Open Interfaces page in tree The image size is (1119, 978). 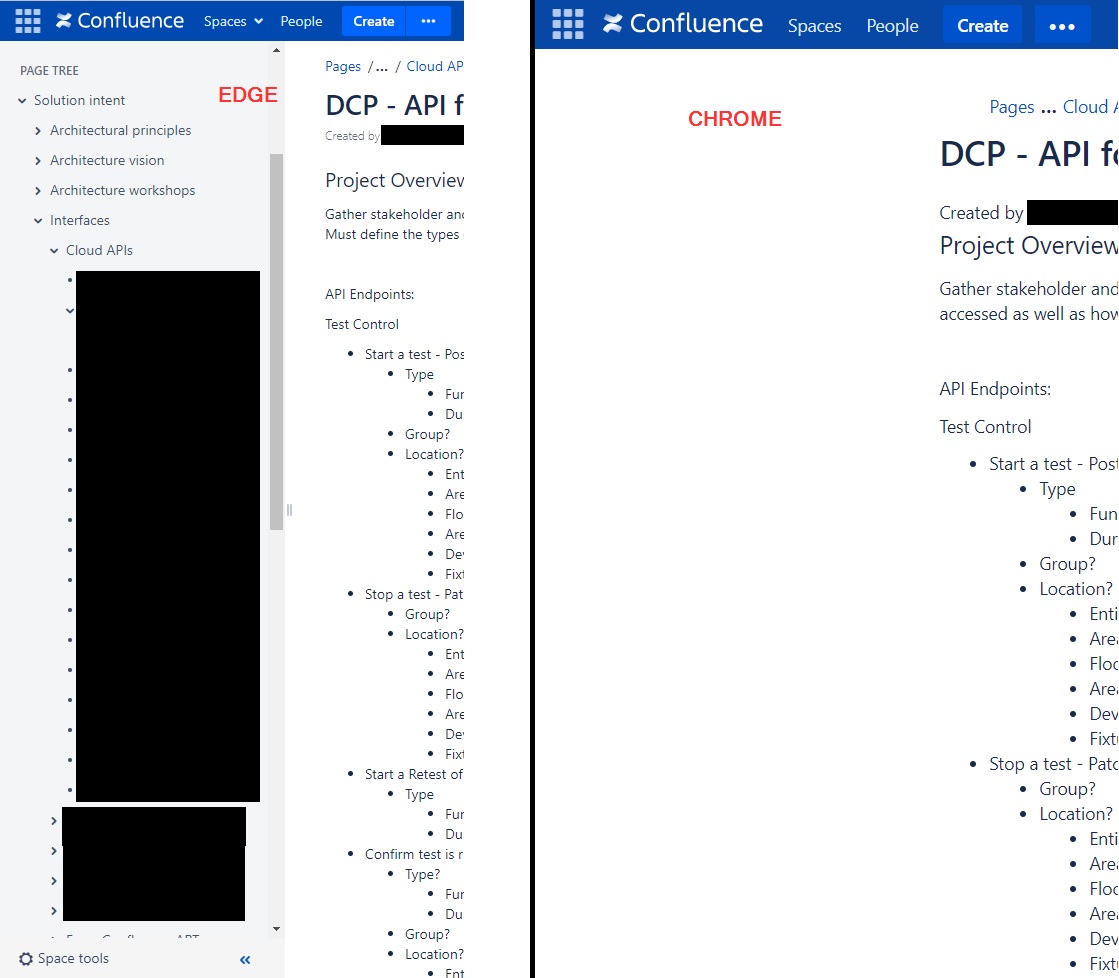(x=80, y=221)
